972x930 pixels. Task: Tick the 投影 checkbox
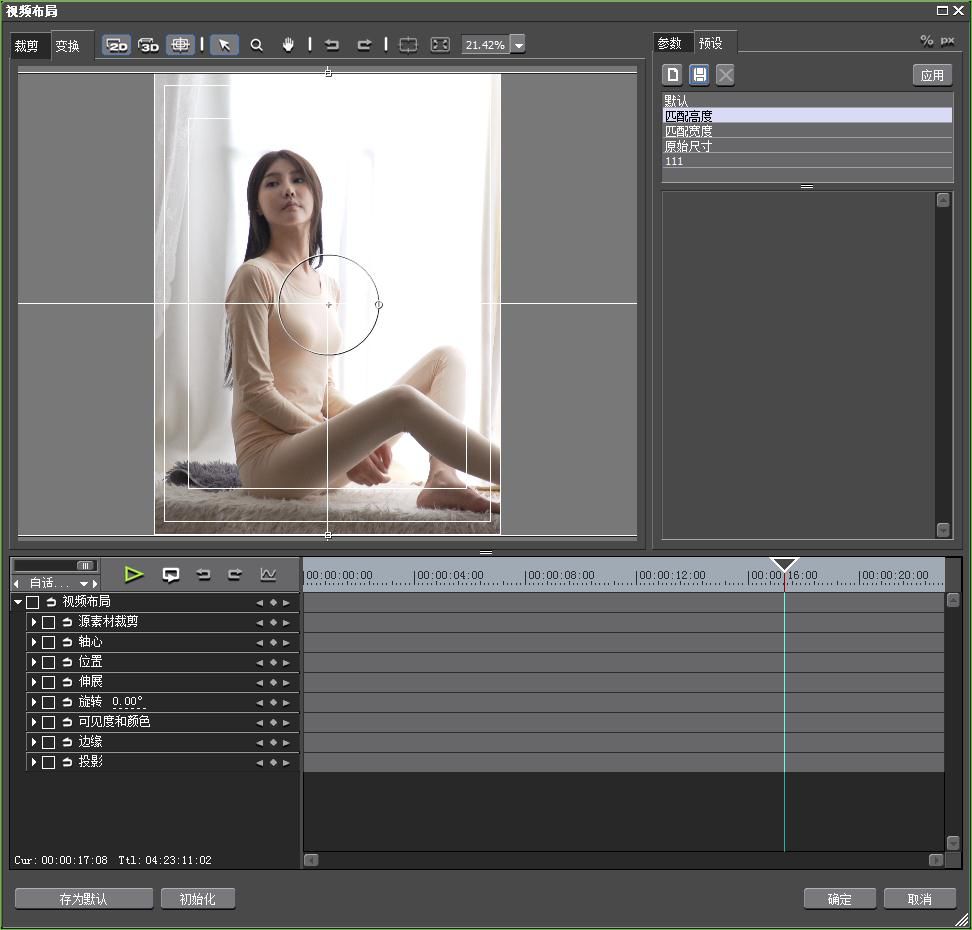48,762
